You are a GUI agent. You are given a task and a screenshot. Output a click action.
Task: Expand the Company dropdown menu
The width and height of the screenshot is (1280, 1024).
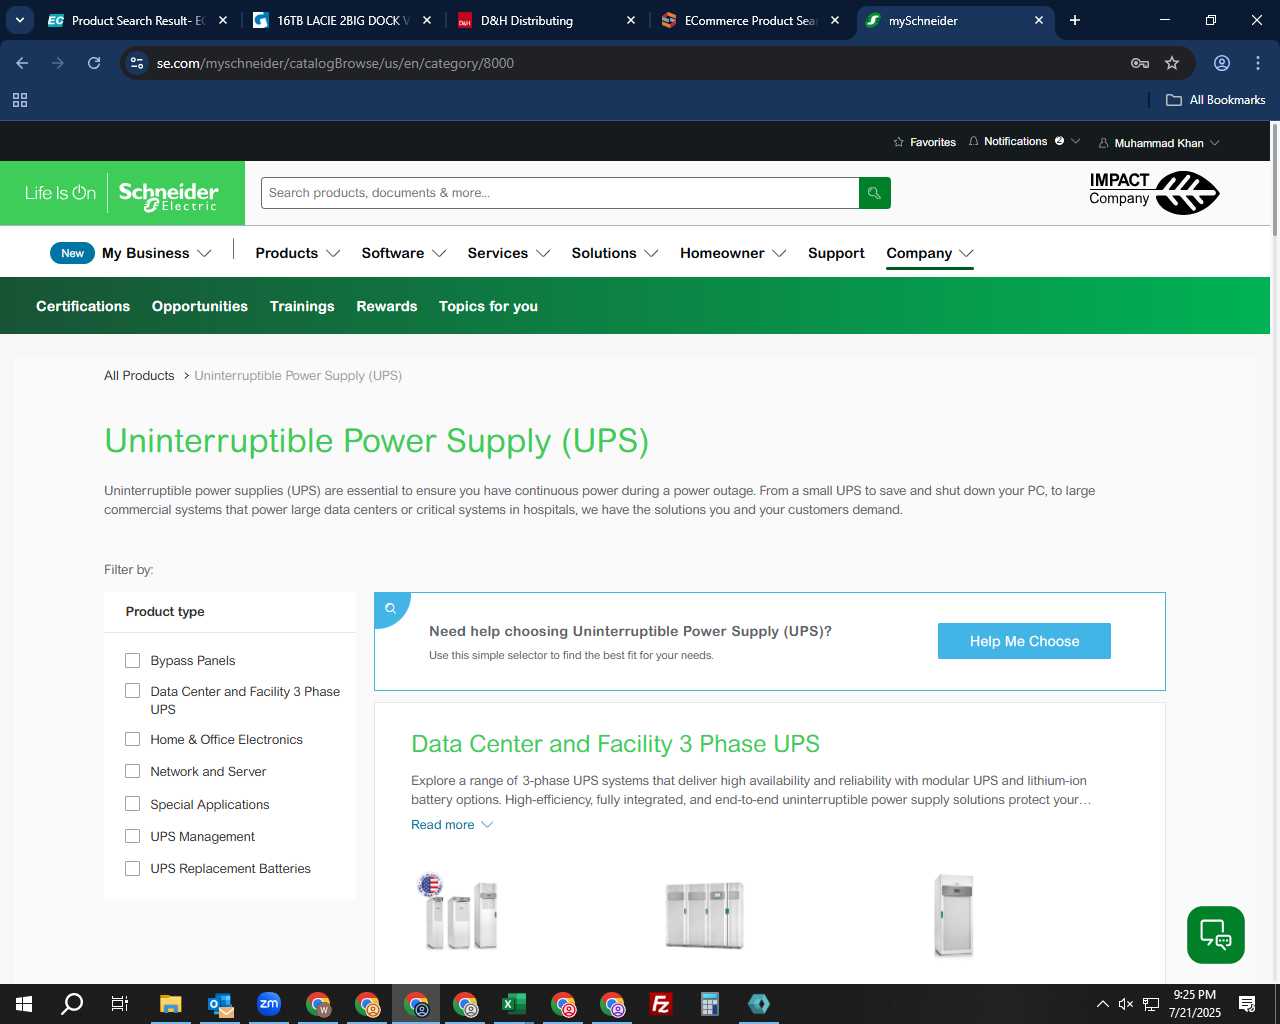[x=930, y=253]
